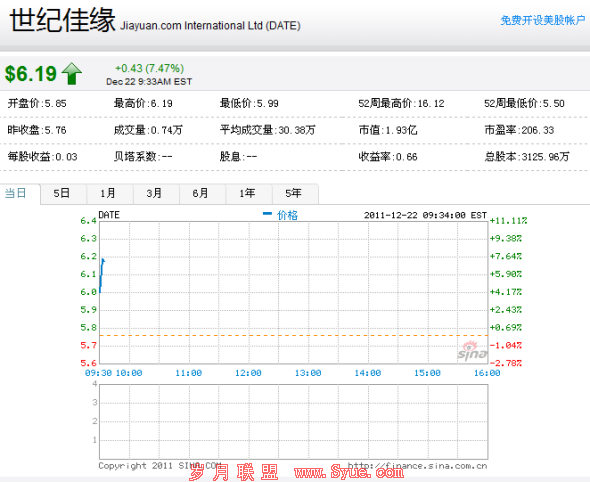Click the green up-arrow price icon
This screenshot has height=482, width=590.
point(72,73)
